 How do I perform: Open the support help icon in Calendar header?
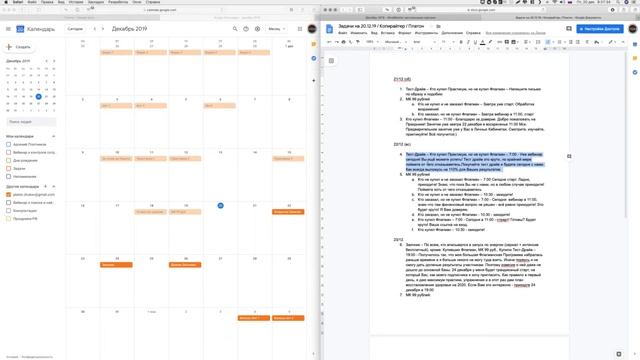(246, 29)
